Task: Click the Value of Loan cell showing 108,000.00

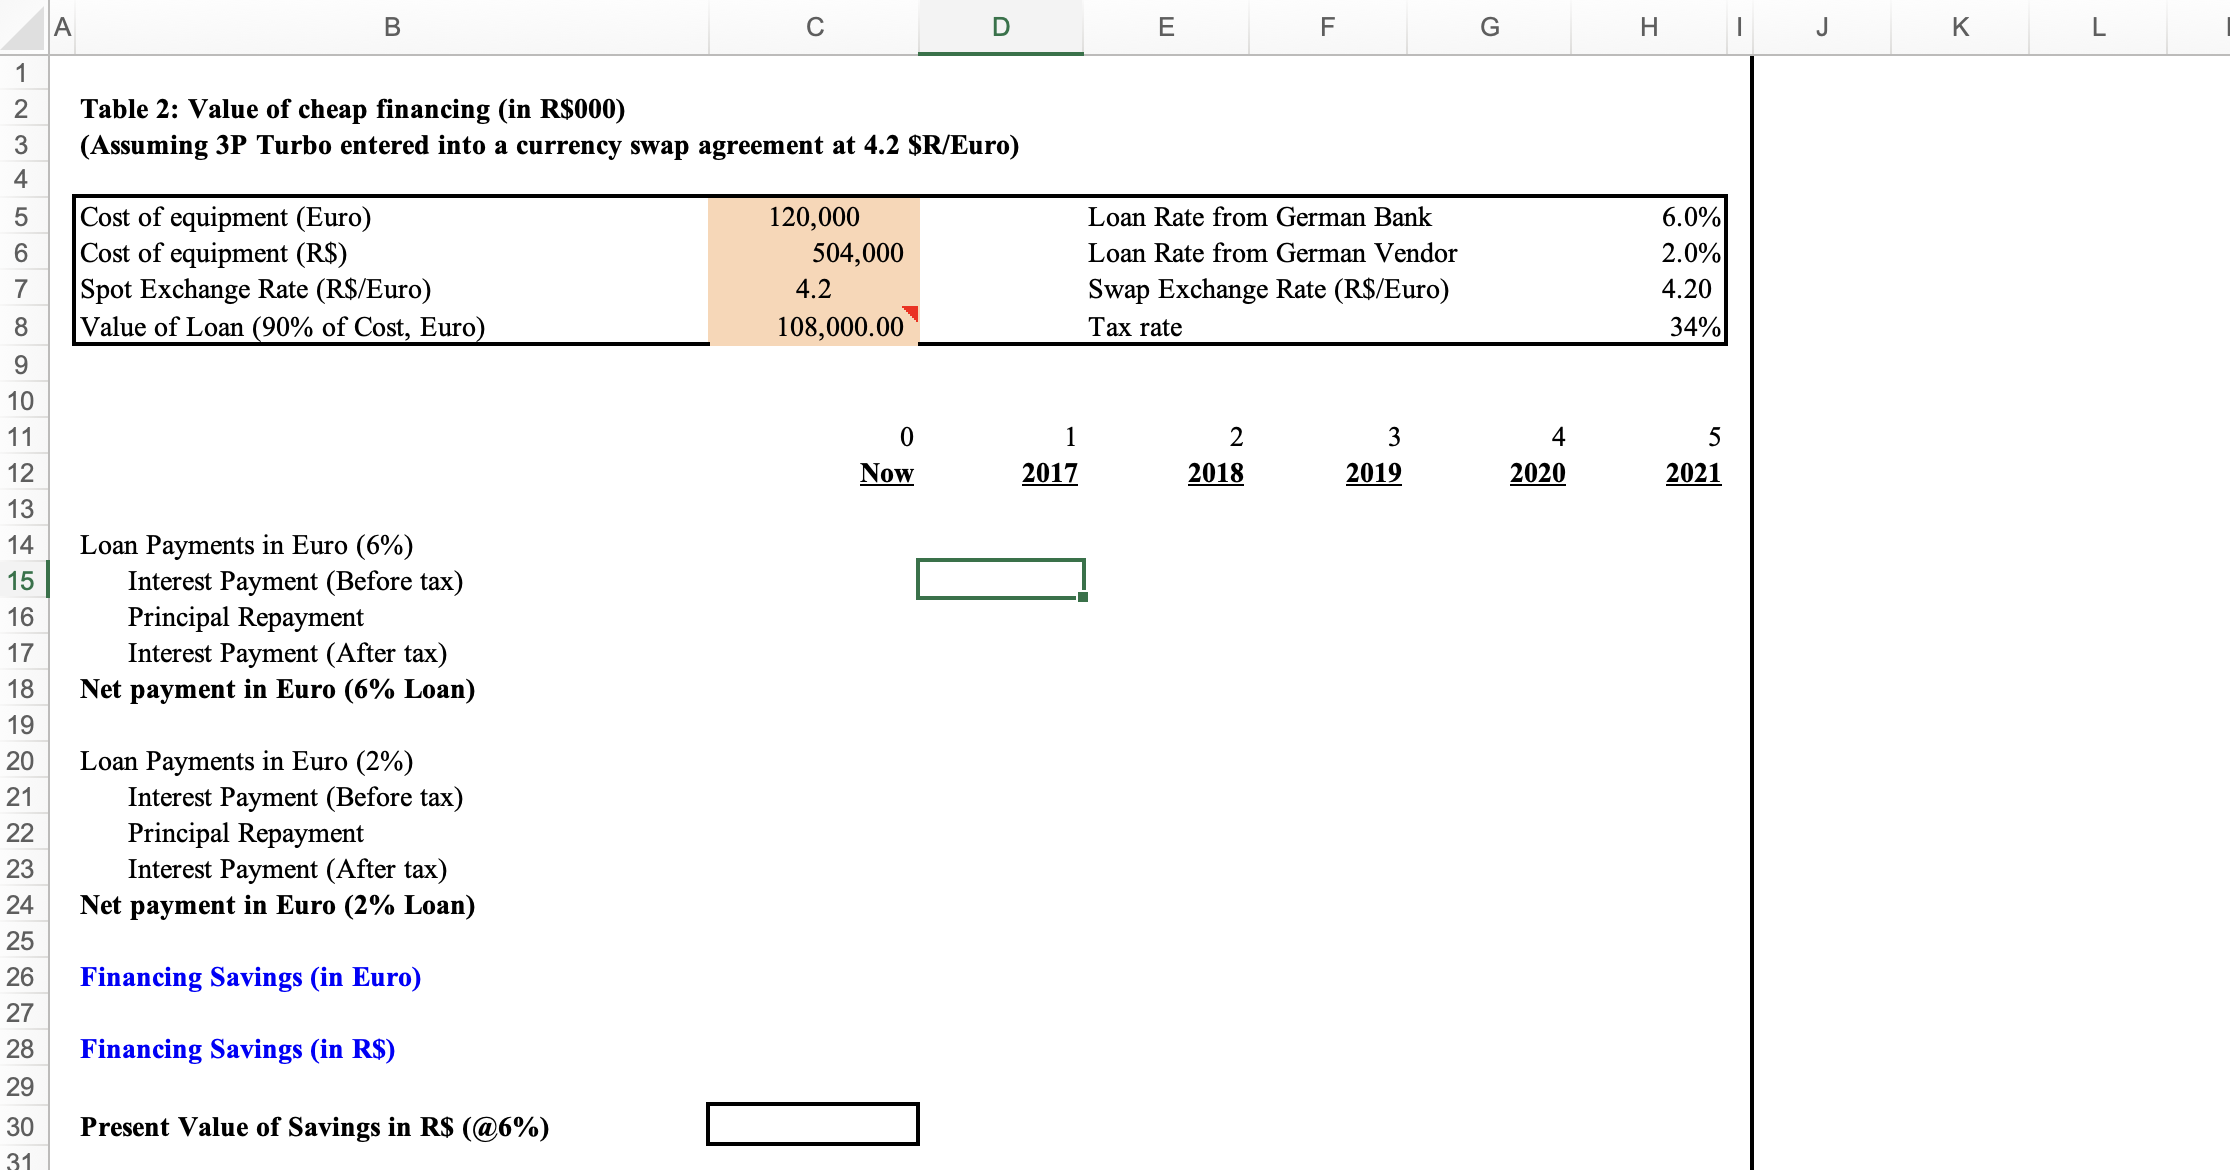Action: click(x=813, y=327)
